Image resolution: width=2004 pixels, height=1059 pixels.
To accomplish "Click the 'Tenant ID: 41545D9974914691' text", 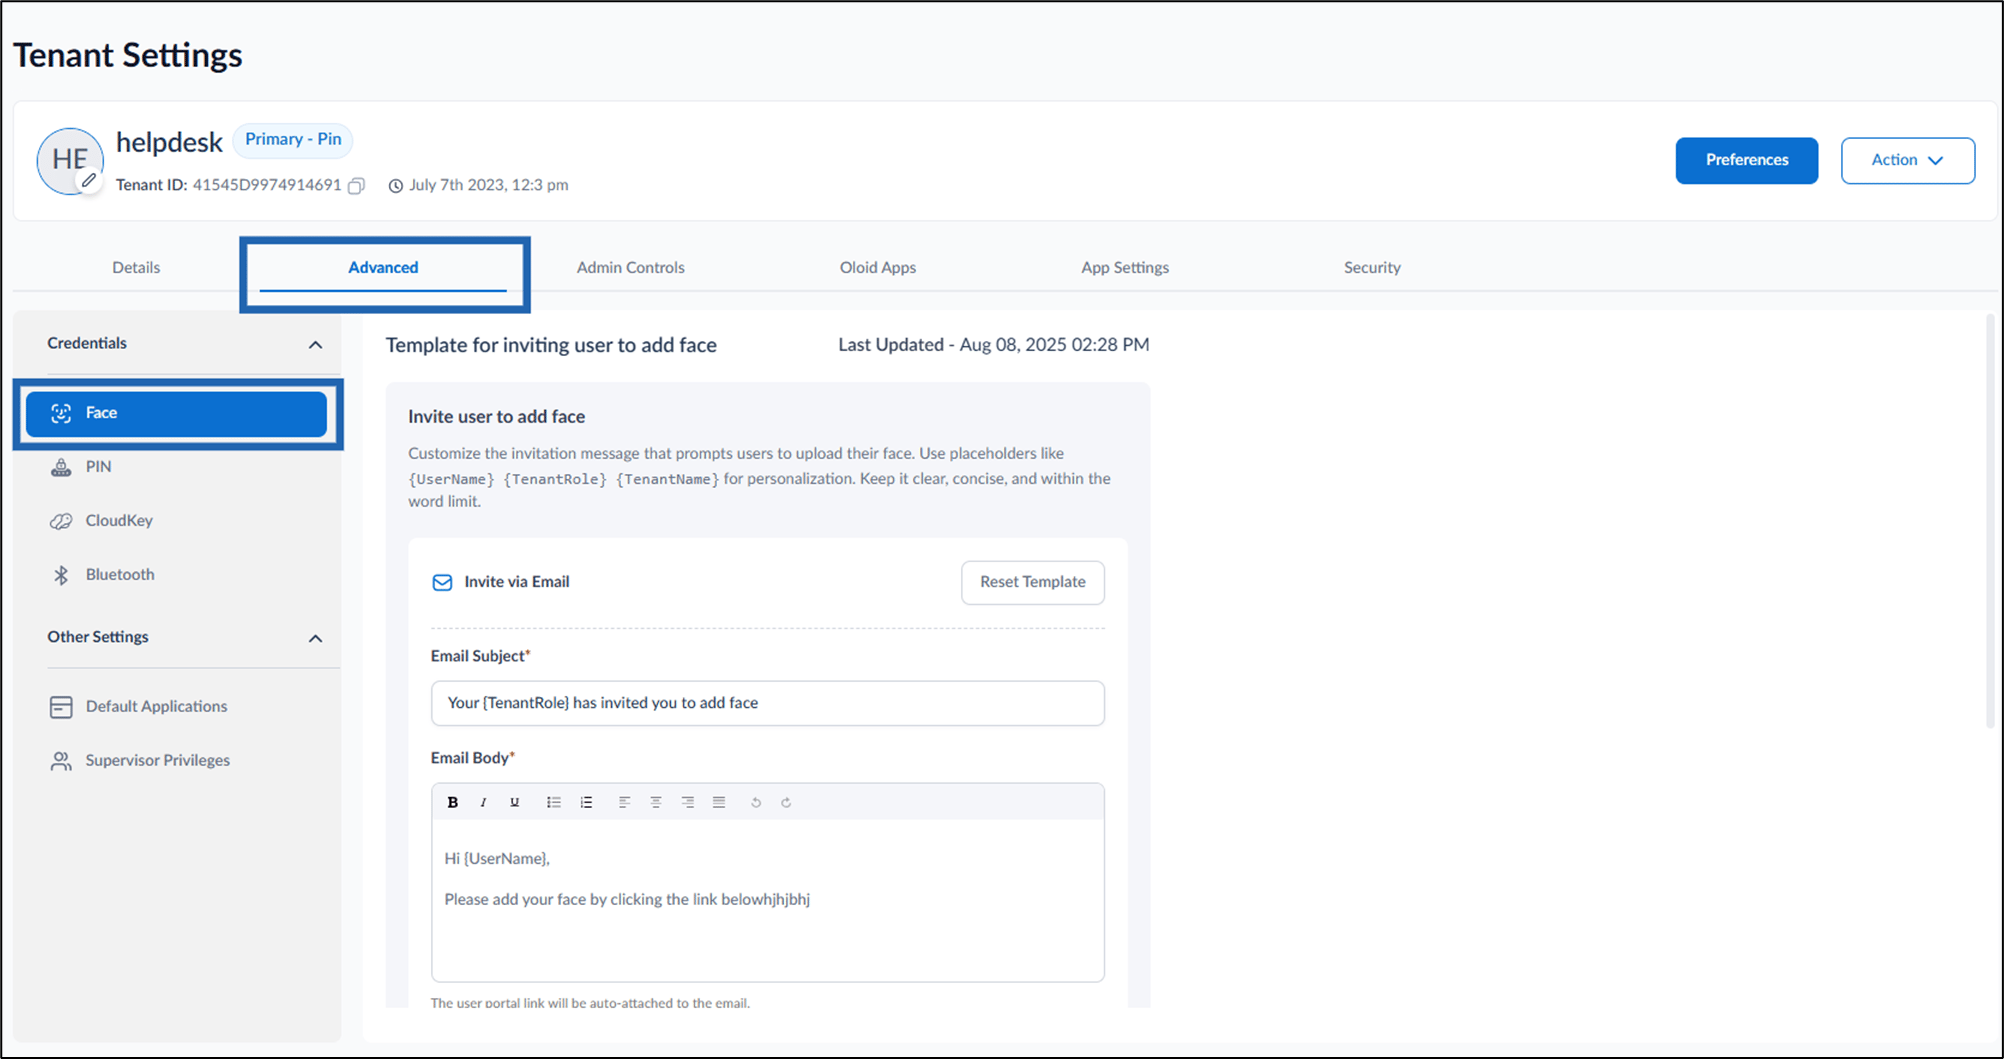I will 228,185.
